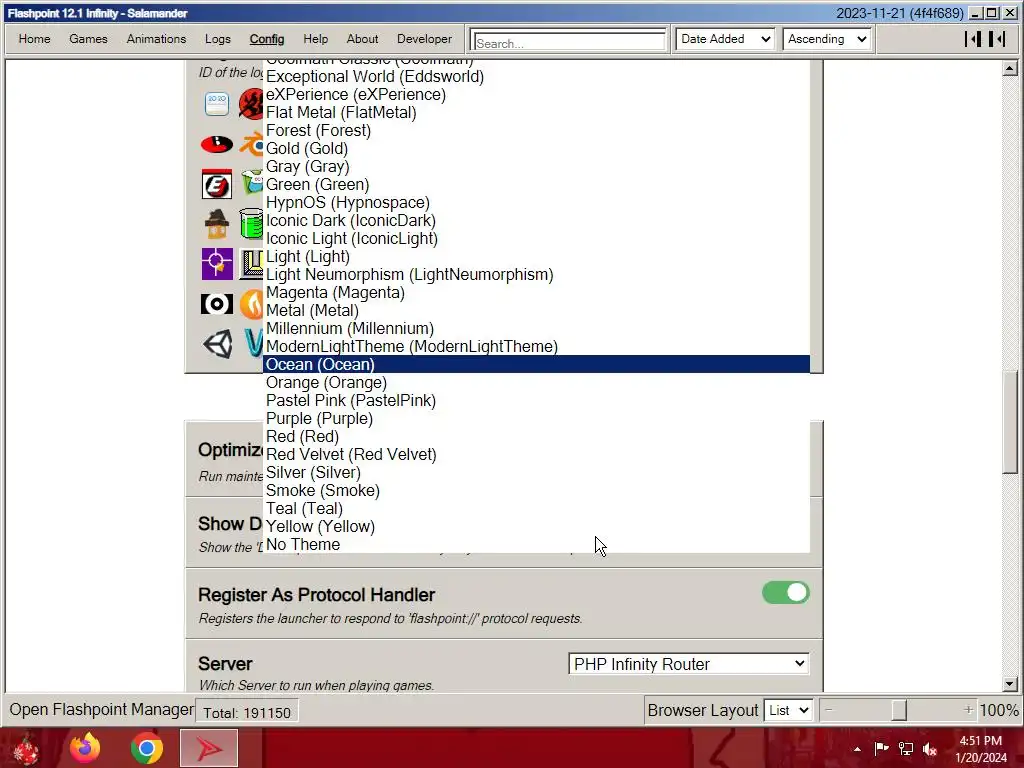The image size is (1024, 768).
Task: Click the network tray icon
Action: (906, 749)
